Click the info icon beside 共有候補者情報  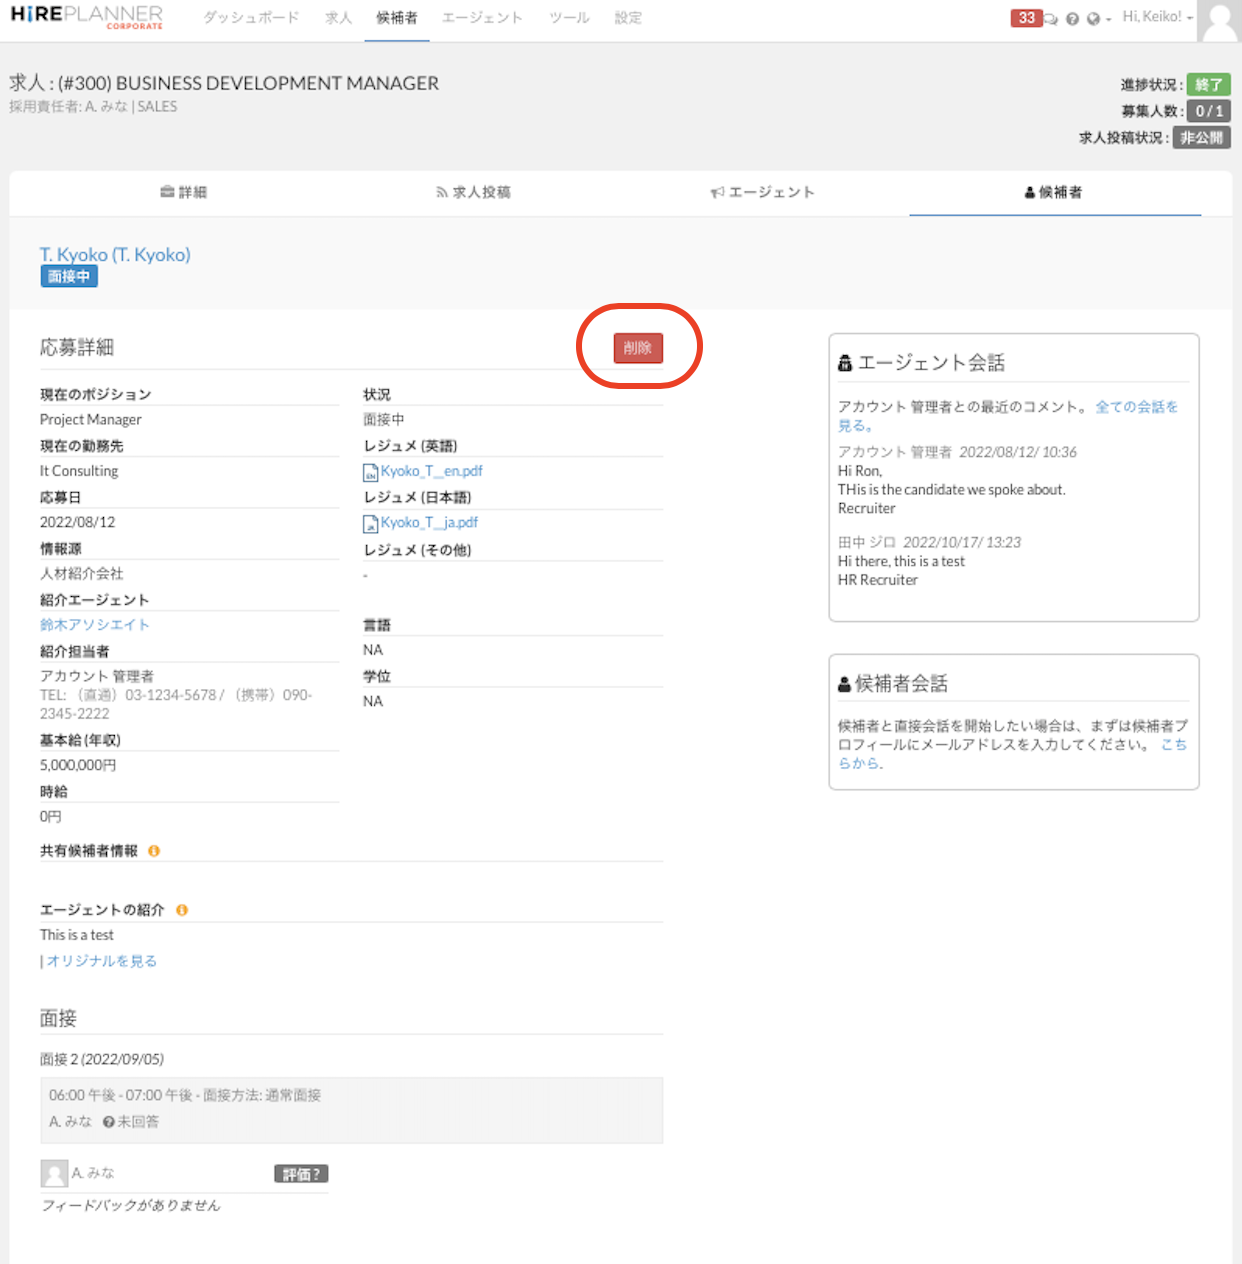pyautogui.click(x=154, y=851)
